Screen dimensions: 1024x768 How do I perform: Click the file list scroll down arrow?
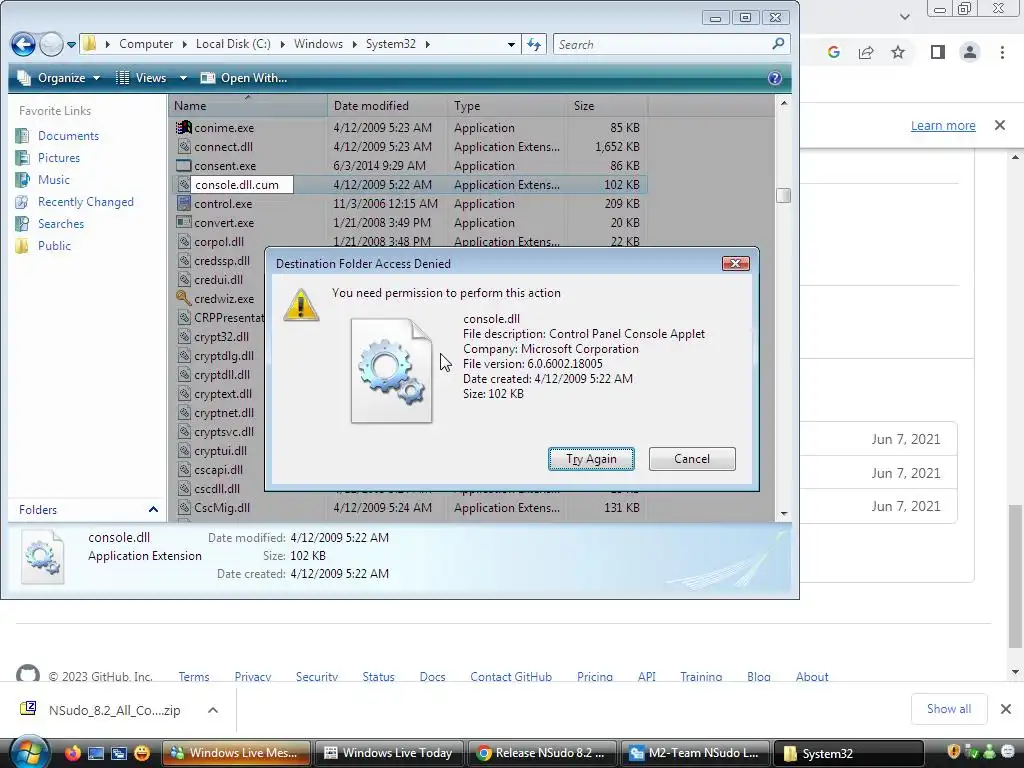click(x=784, y=514)
